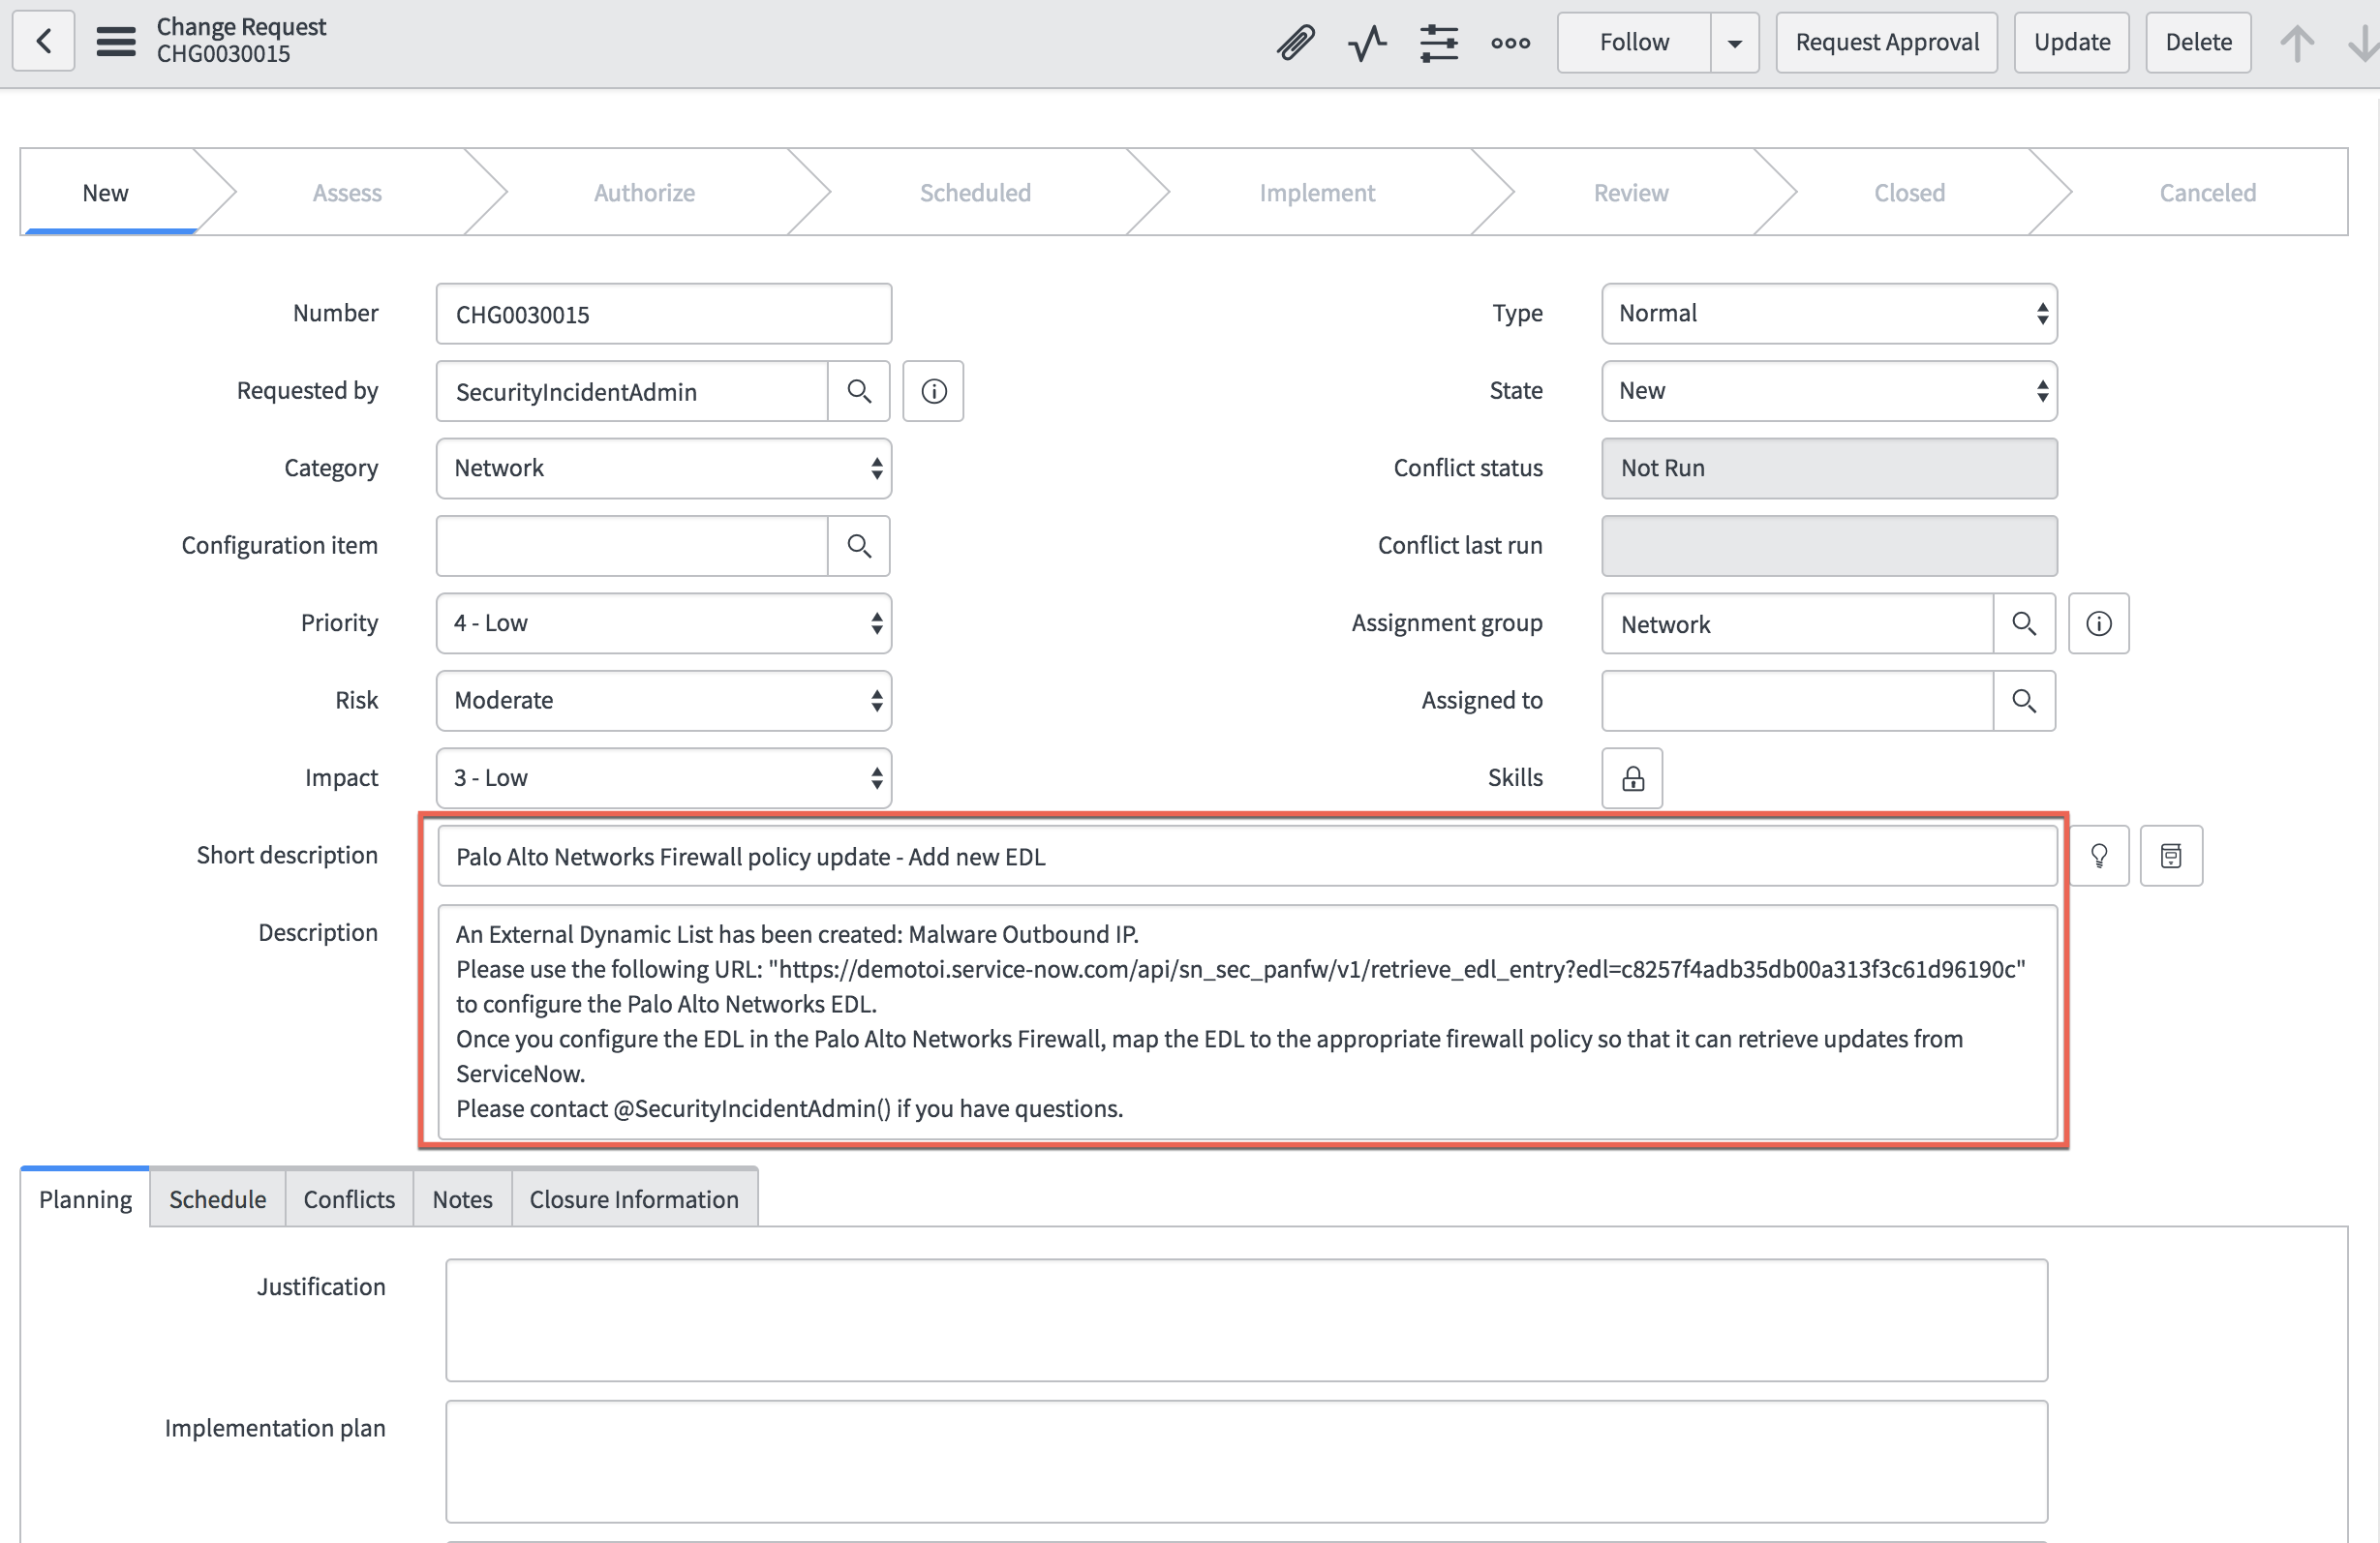Focus the Assignment group input field
The image size is (2380, 1543).
tap(1798, 624)
